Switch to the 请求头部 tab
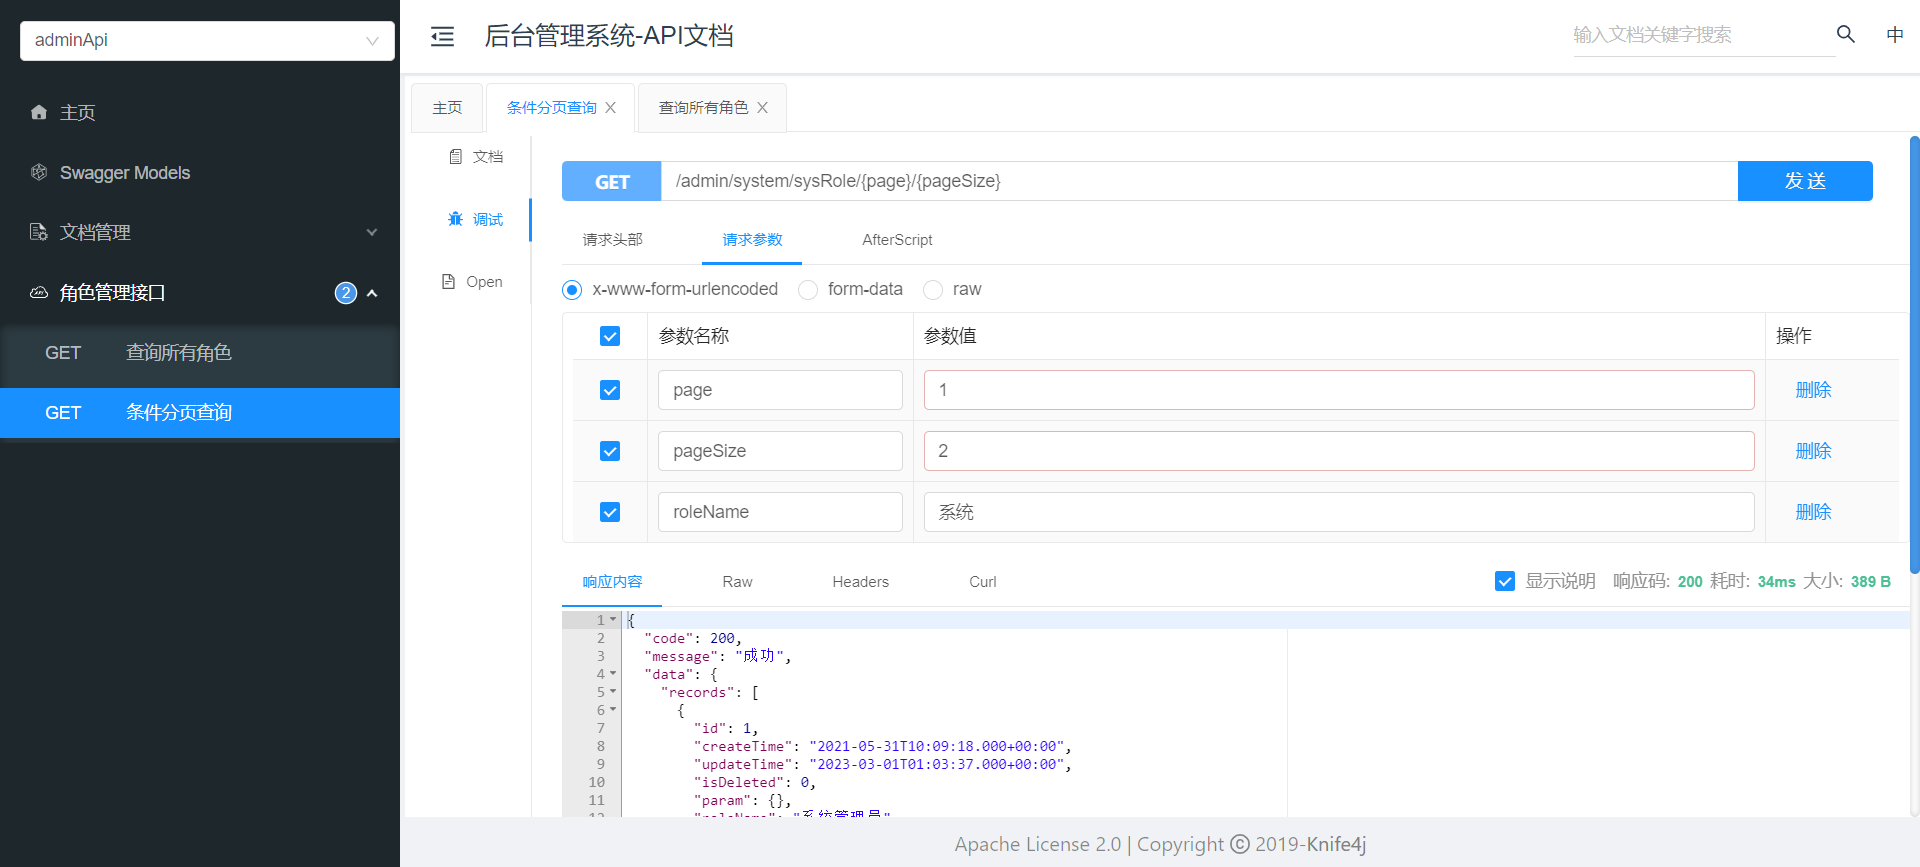 612,240
